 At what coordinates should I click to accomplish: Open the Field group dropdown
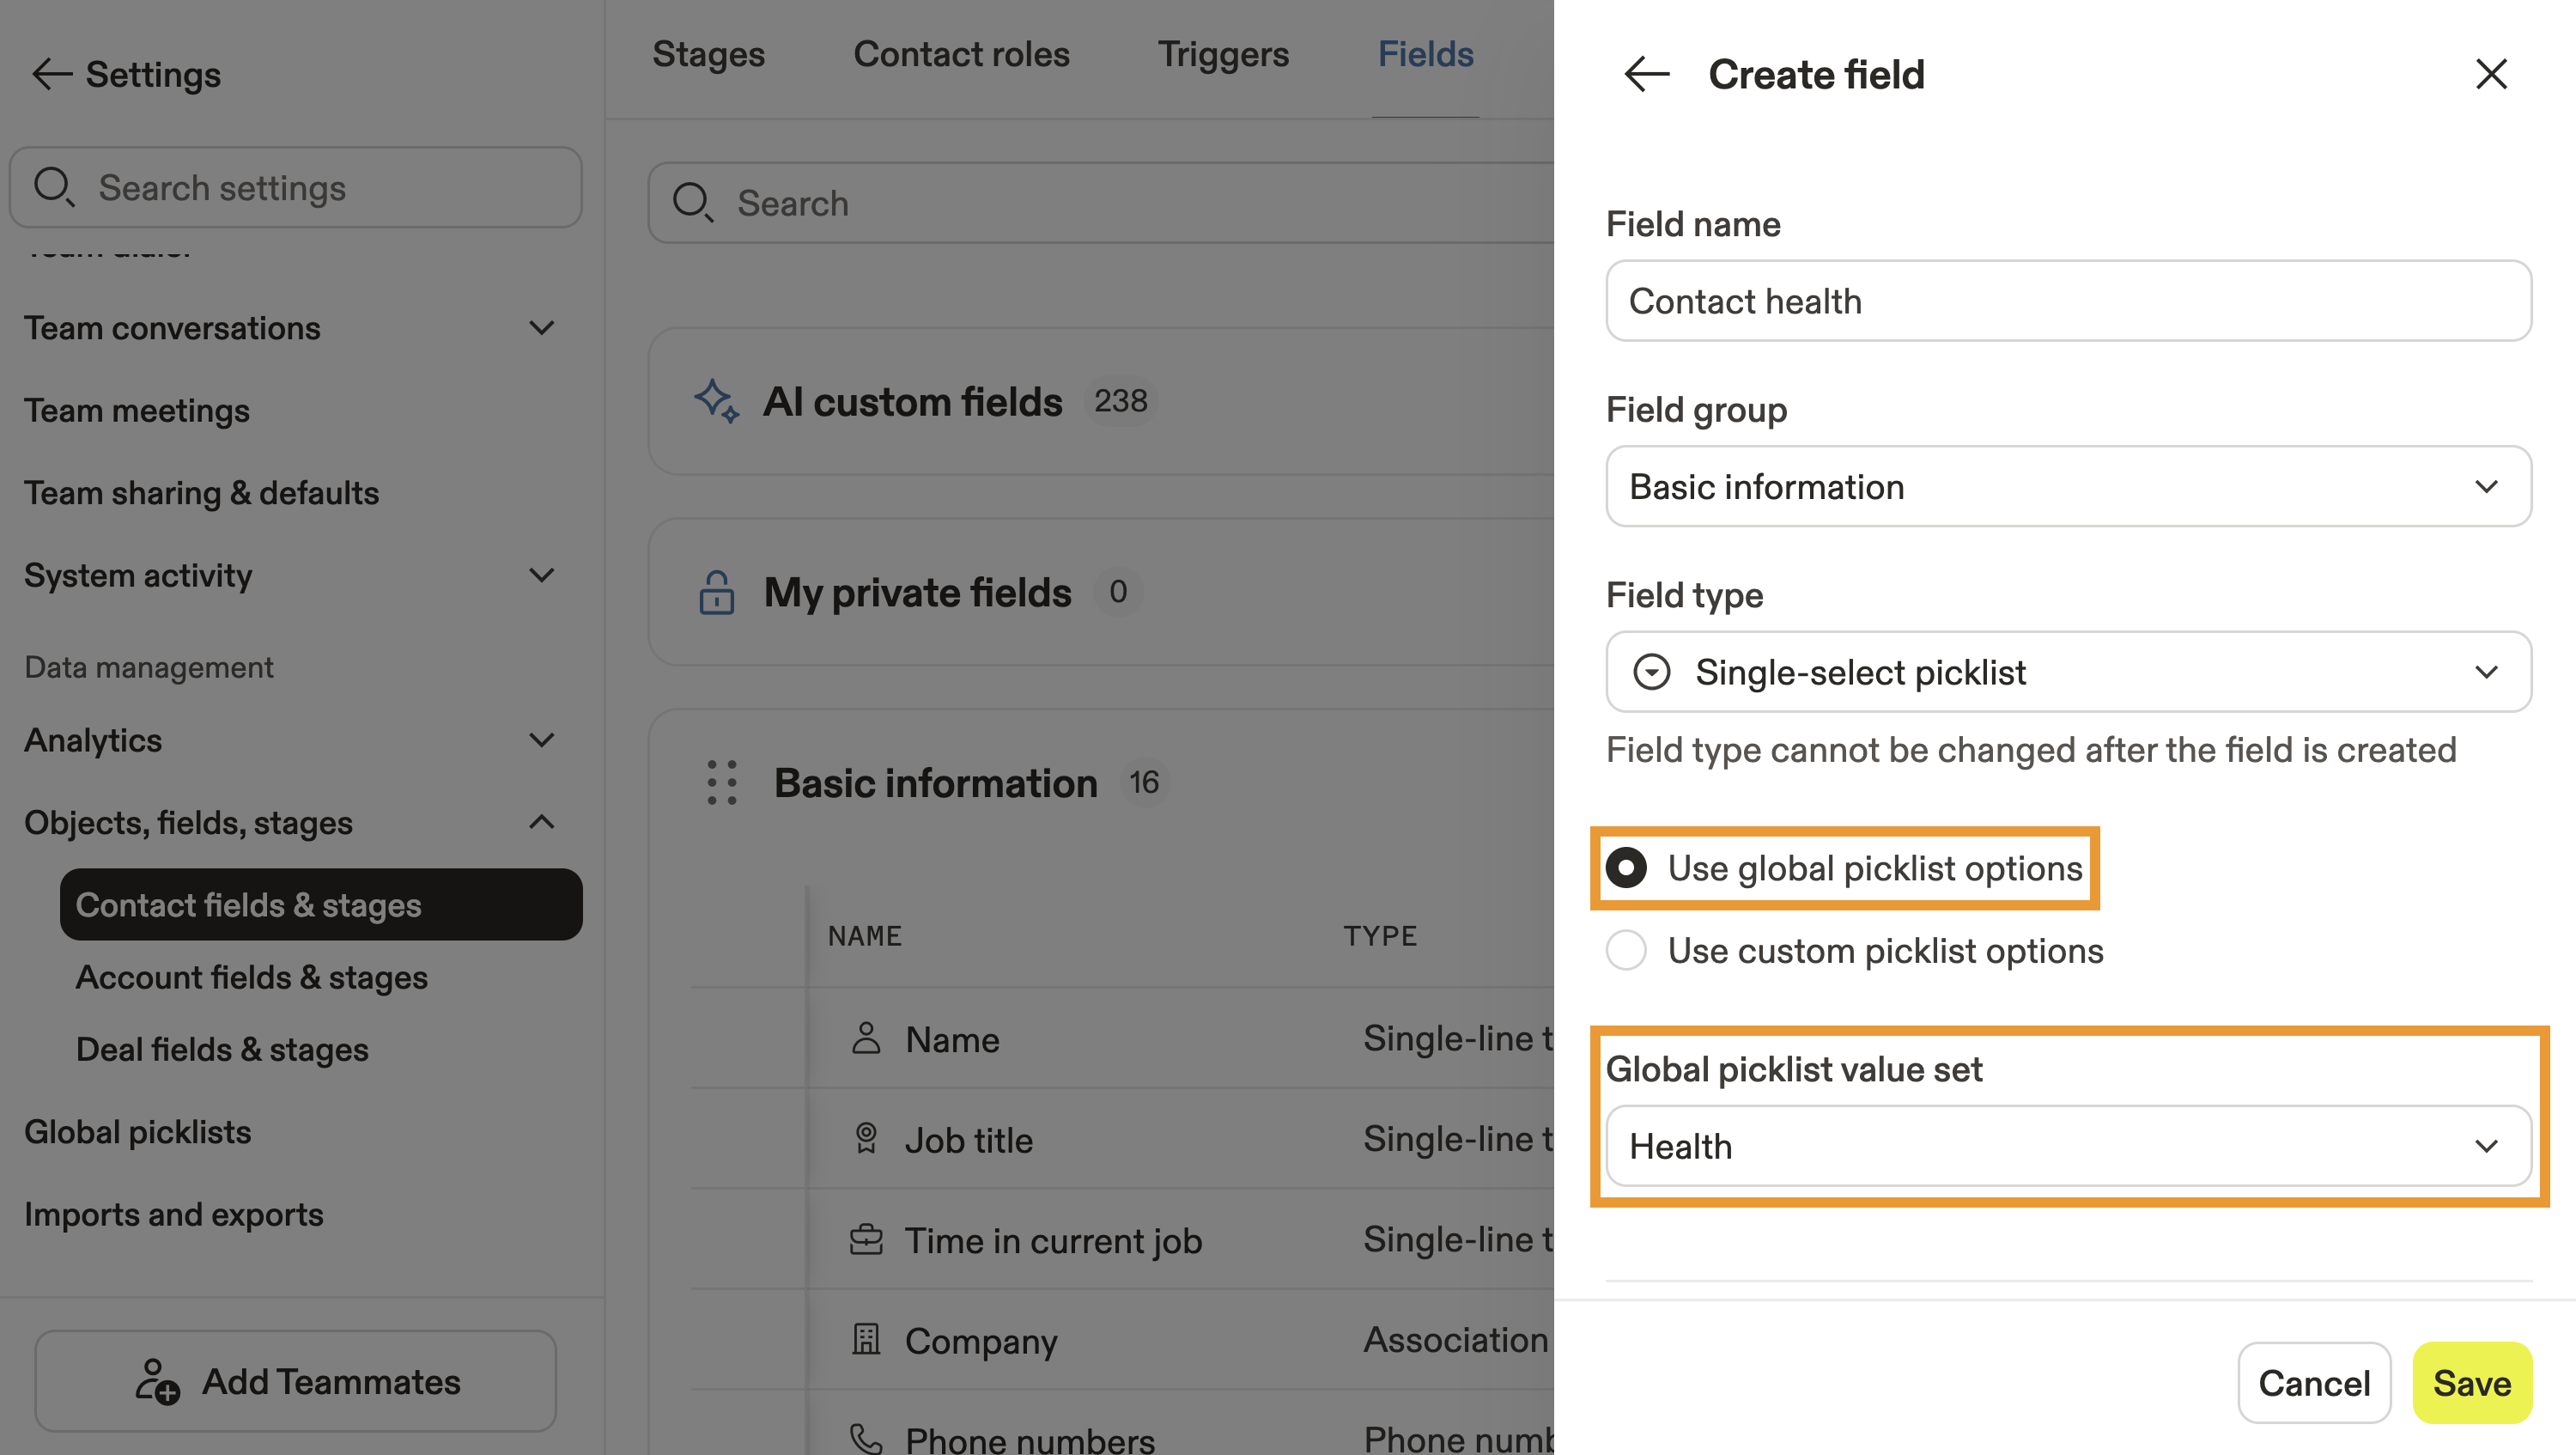(x=2068, y=487)
